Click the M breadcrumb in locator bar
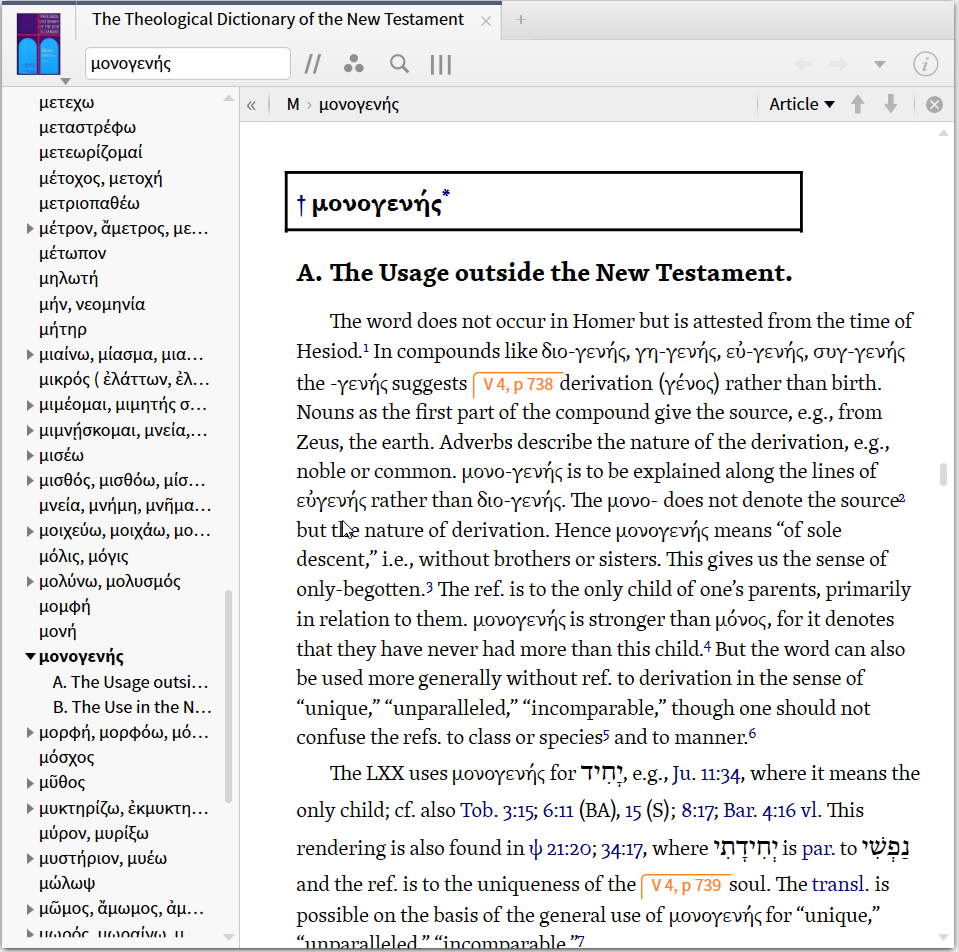The height and width of the screenshot is (952, 959). click(293, 105)
